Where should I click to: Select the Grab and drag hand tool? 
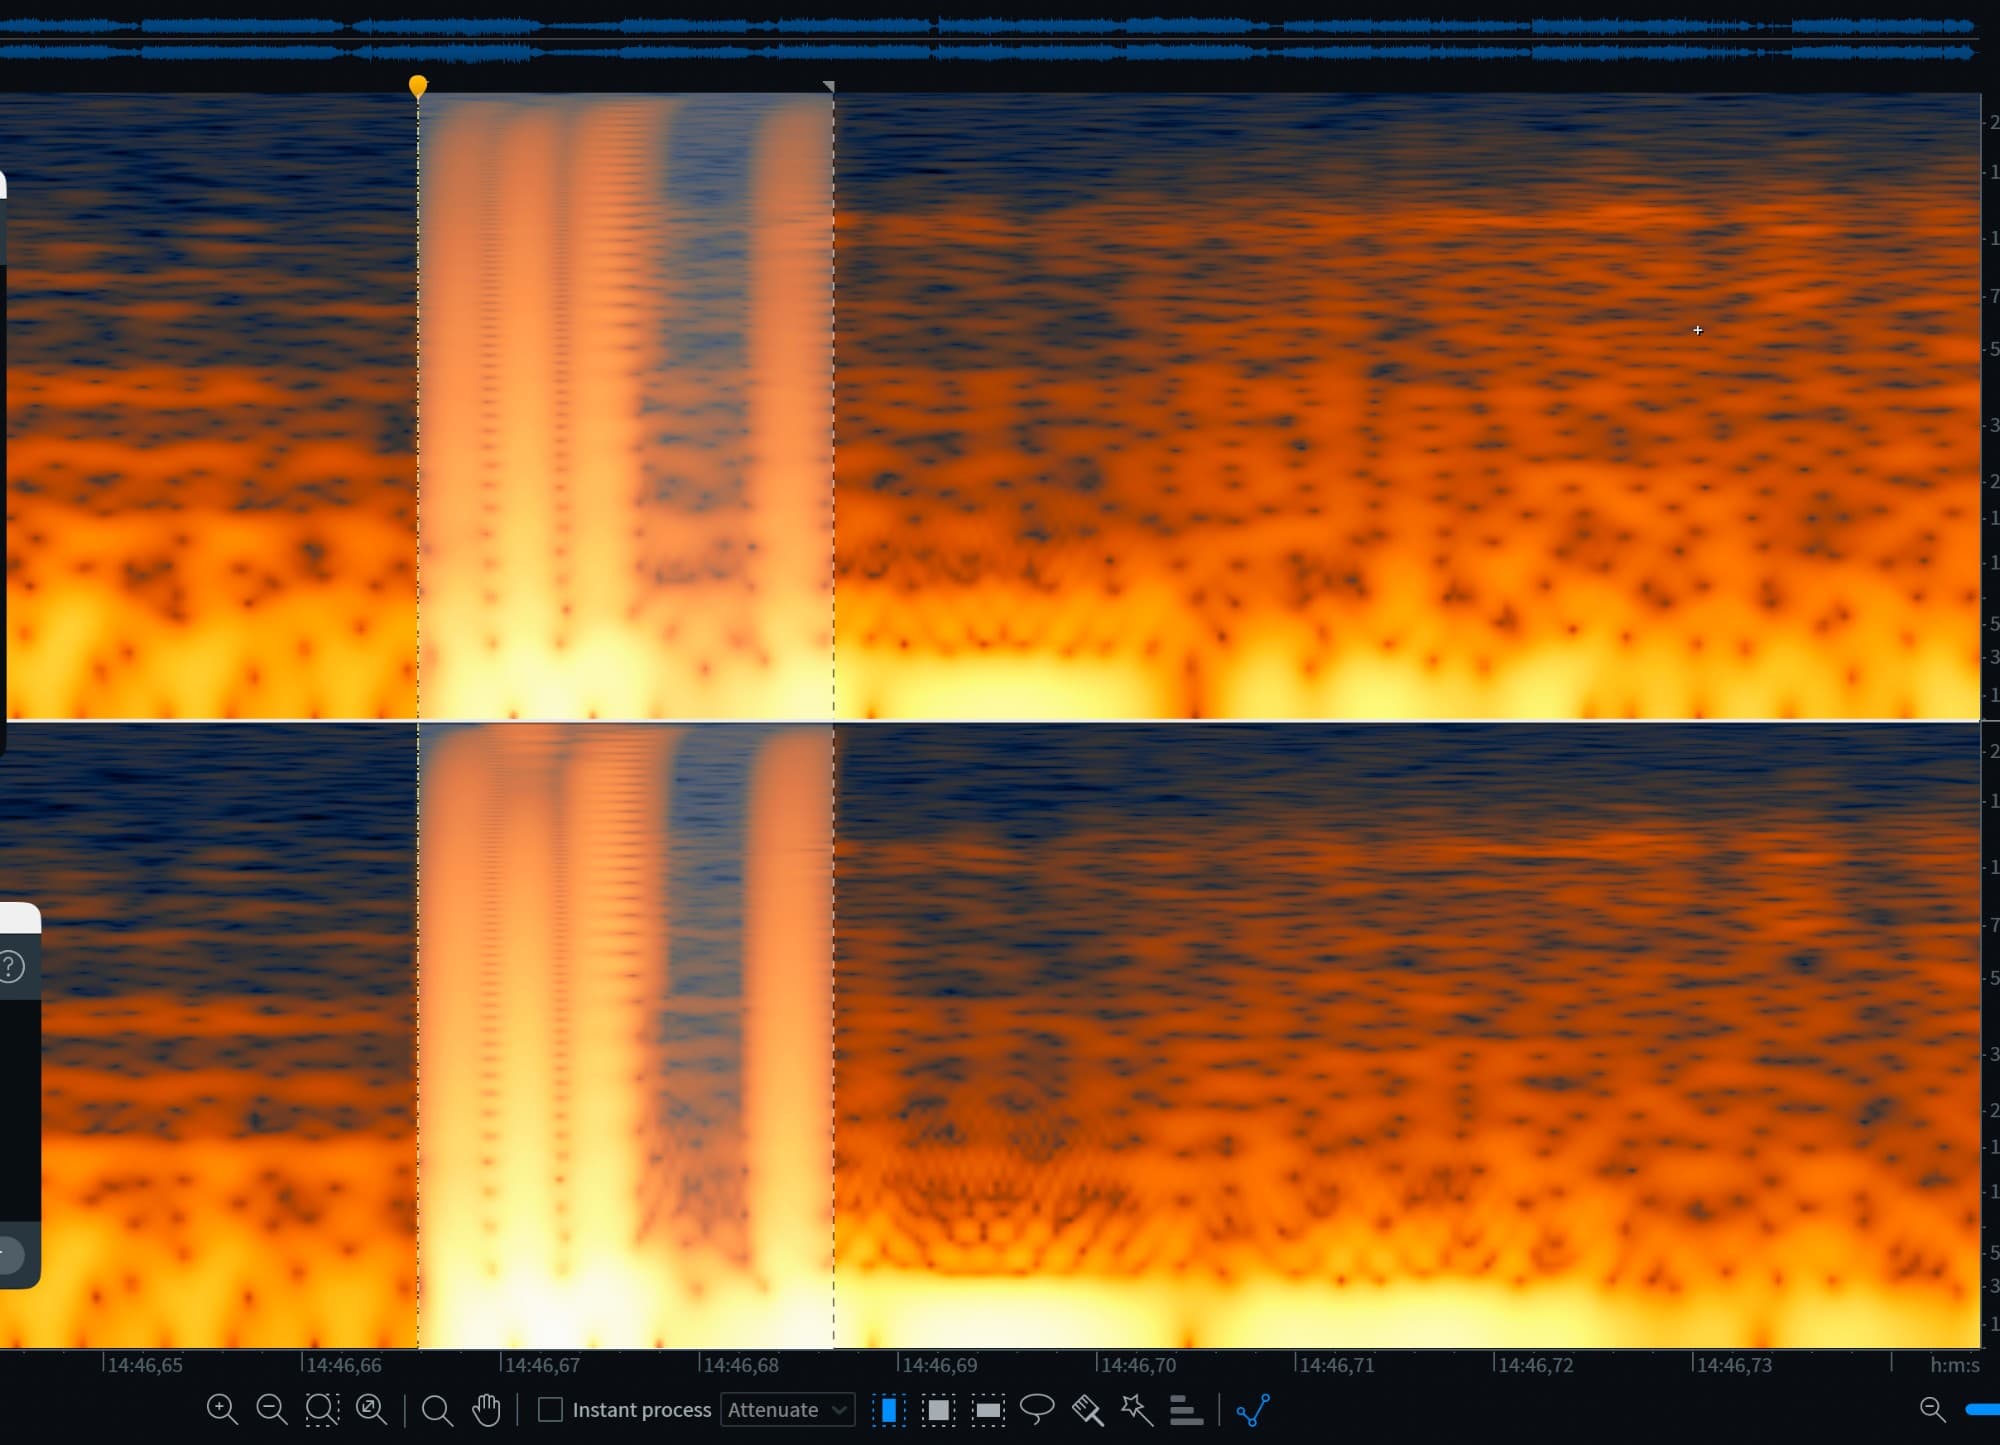click(x=487, y=1410)
